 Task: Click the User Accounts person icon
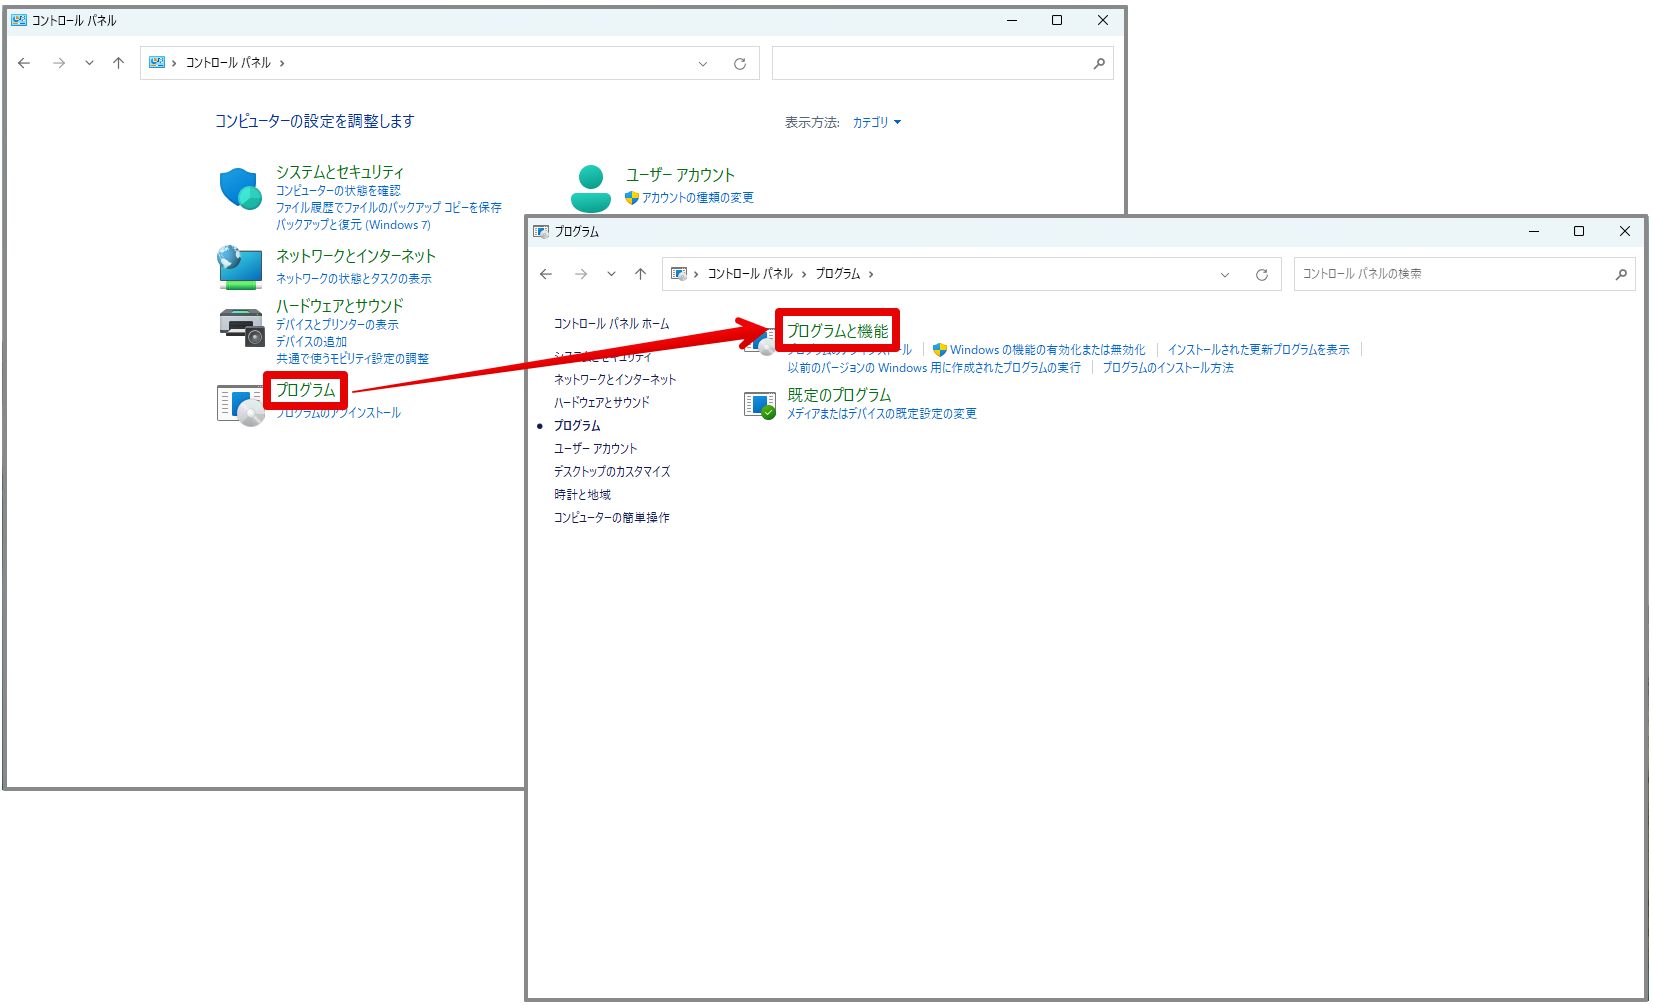[x=591, y=188]
